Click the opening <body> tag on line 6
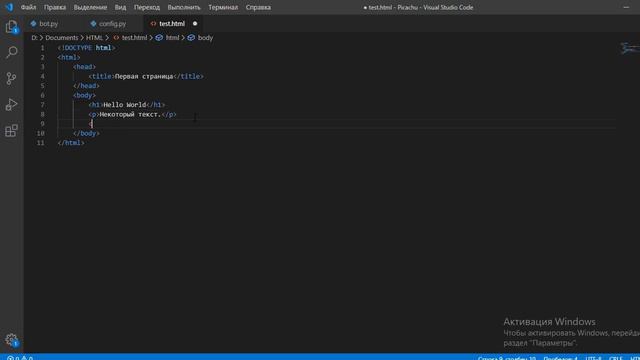The image size is (640, 360). [x=84, y=96]
